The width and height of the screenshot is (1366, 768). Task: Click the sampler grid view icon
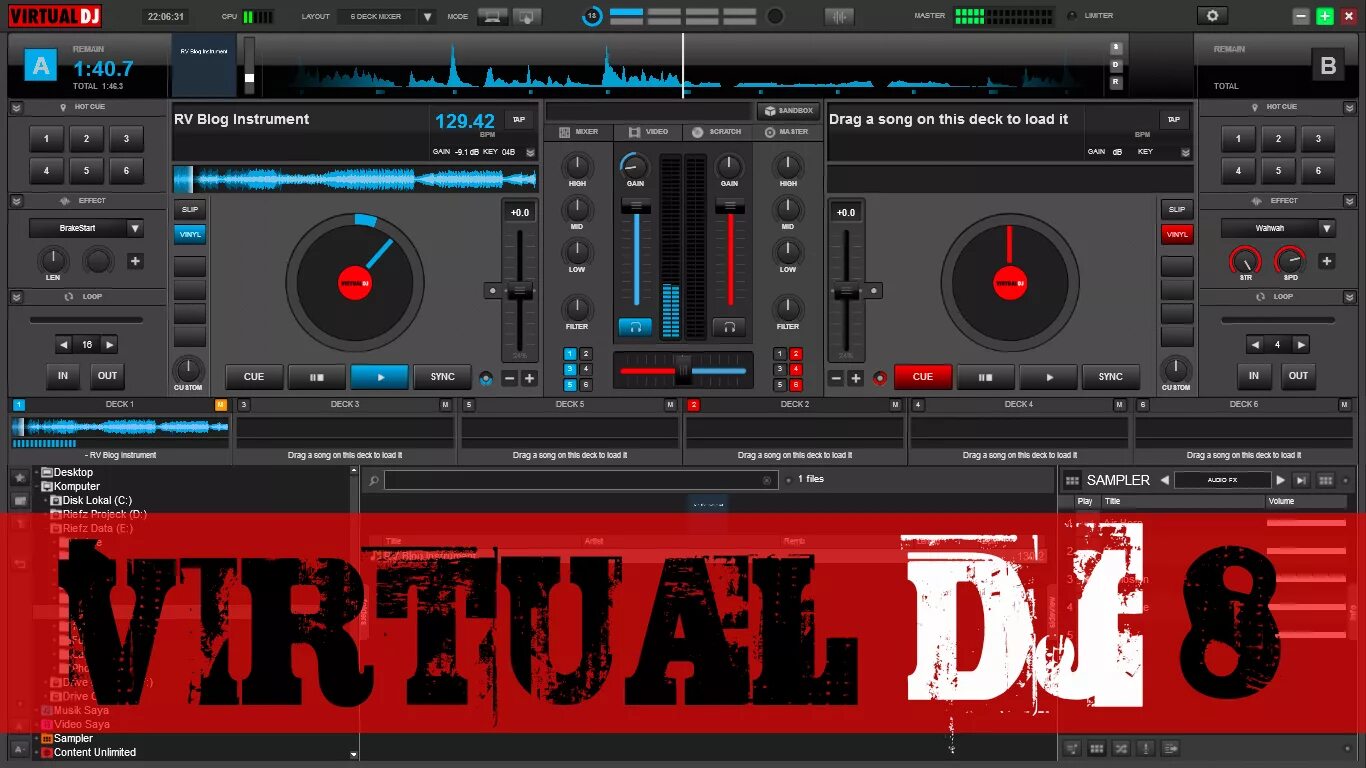tap(1326, 480)
